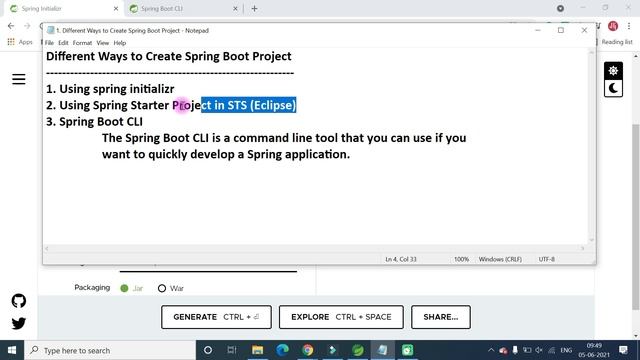The image size is (640, 360).
Task: Click the Chrome back arrow
Action: pyautogui.click(x=11, y=26)
